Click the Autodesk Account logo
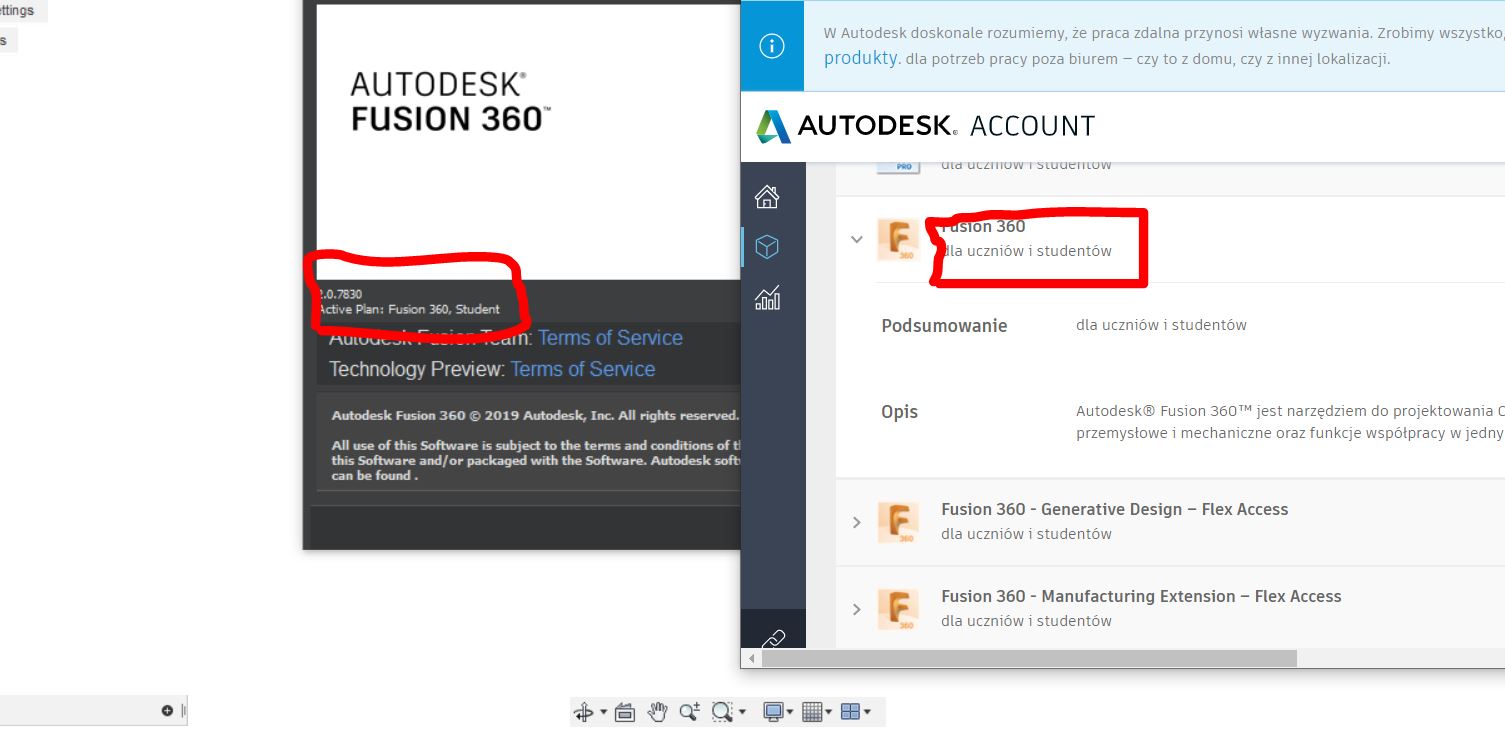Viewport: 1505px width, 729px height. pyautogui.click(x=925, y=126)
